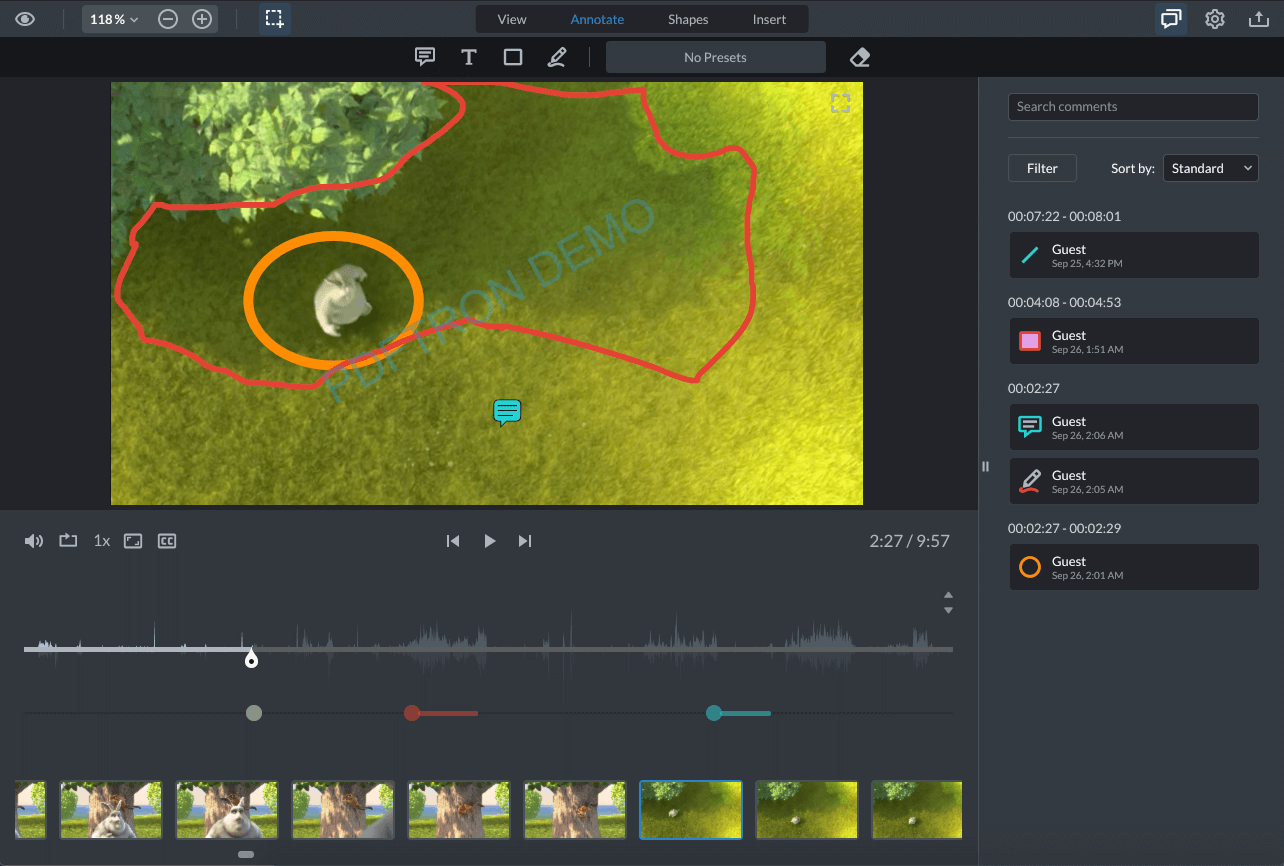Select the comment note tool

click(x=425, y=57)
